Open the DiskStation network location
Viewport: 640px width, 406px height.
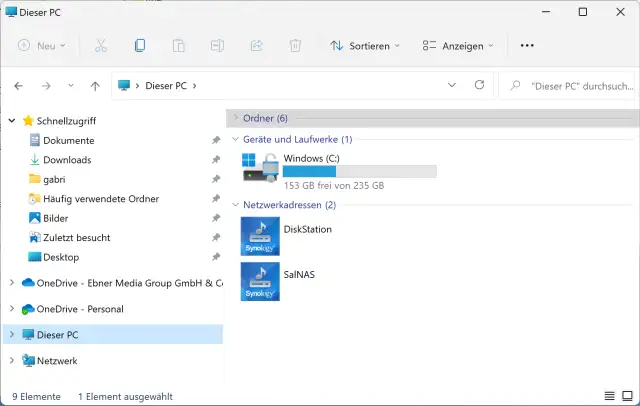click(260, 236)
